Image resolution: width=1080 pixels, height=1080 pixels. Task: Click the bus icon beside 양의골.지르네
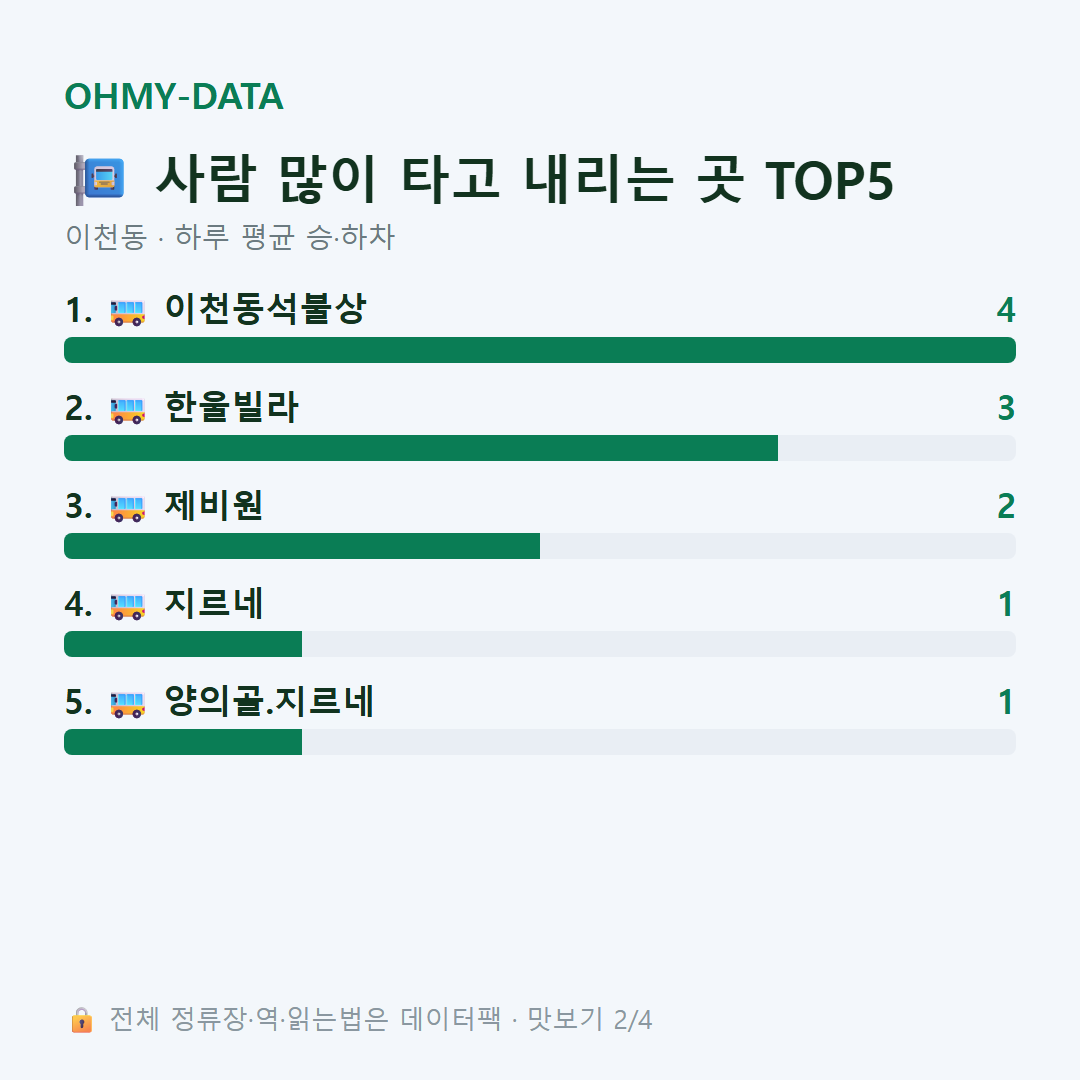[x=128, y=704]
